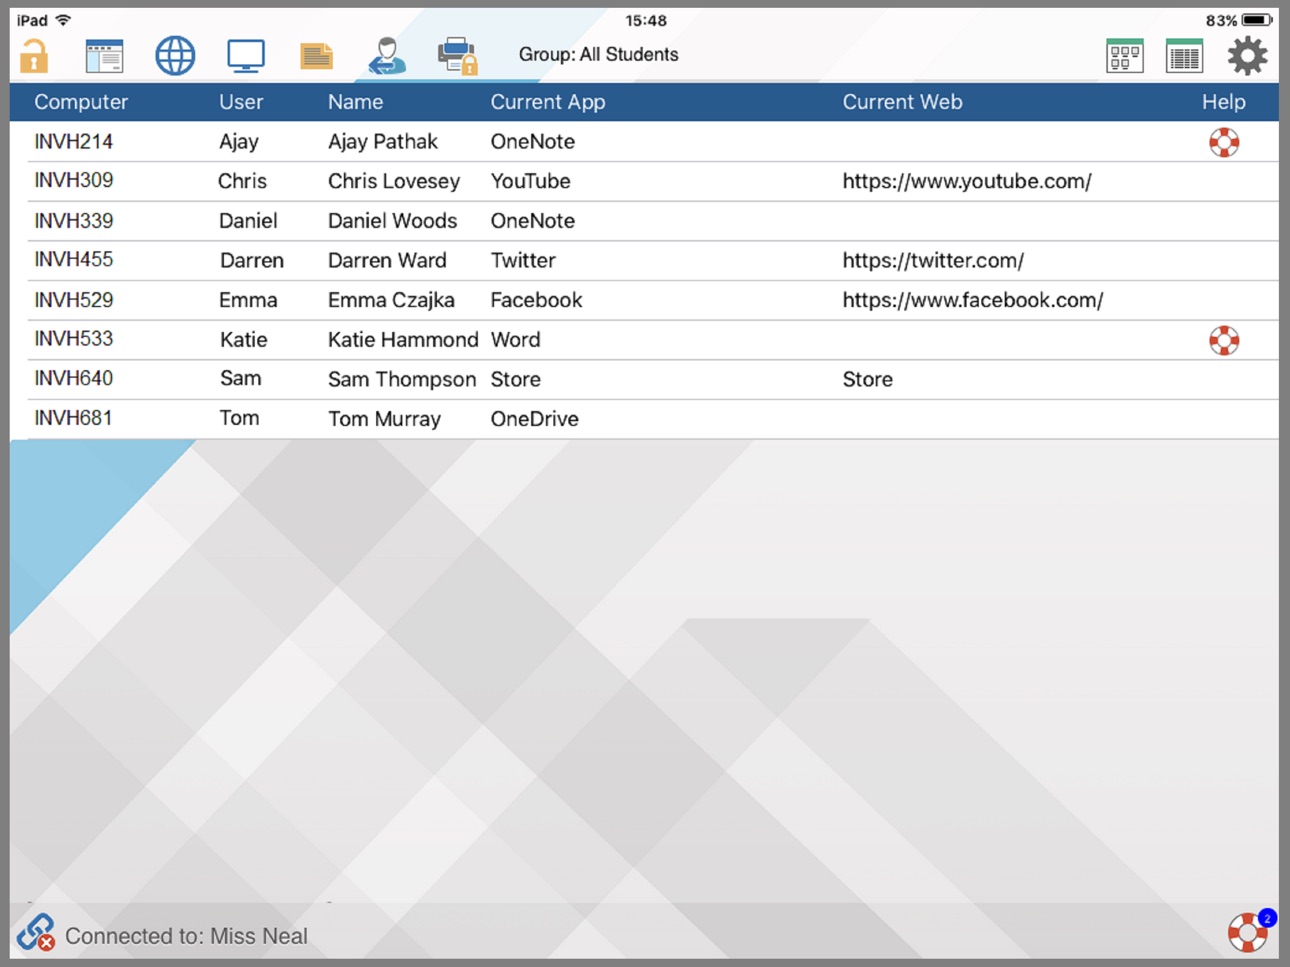Open the web globe icon
The image size is (1290, 967).
tap(175, 56)
